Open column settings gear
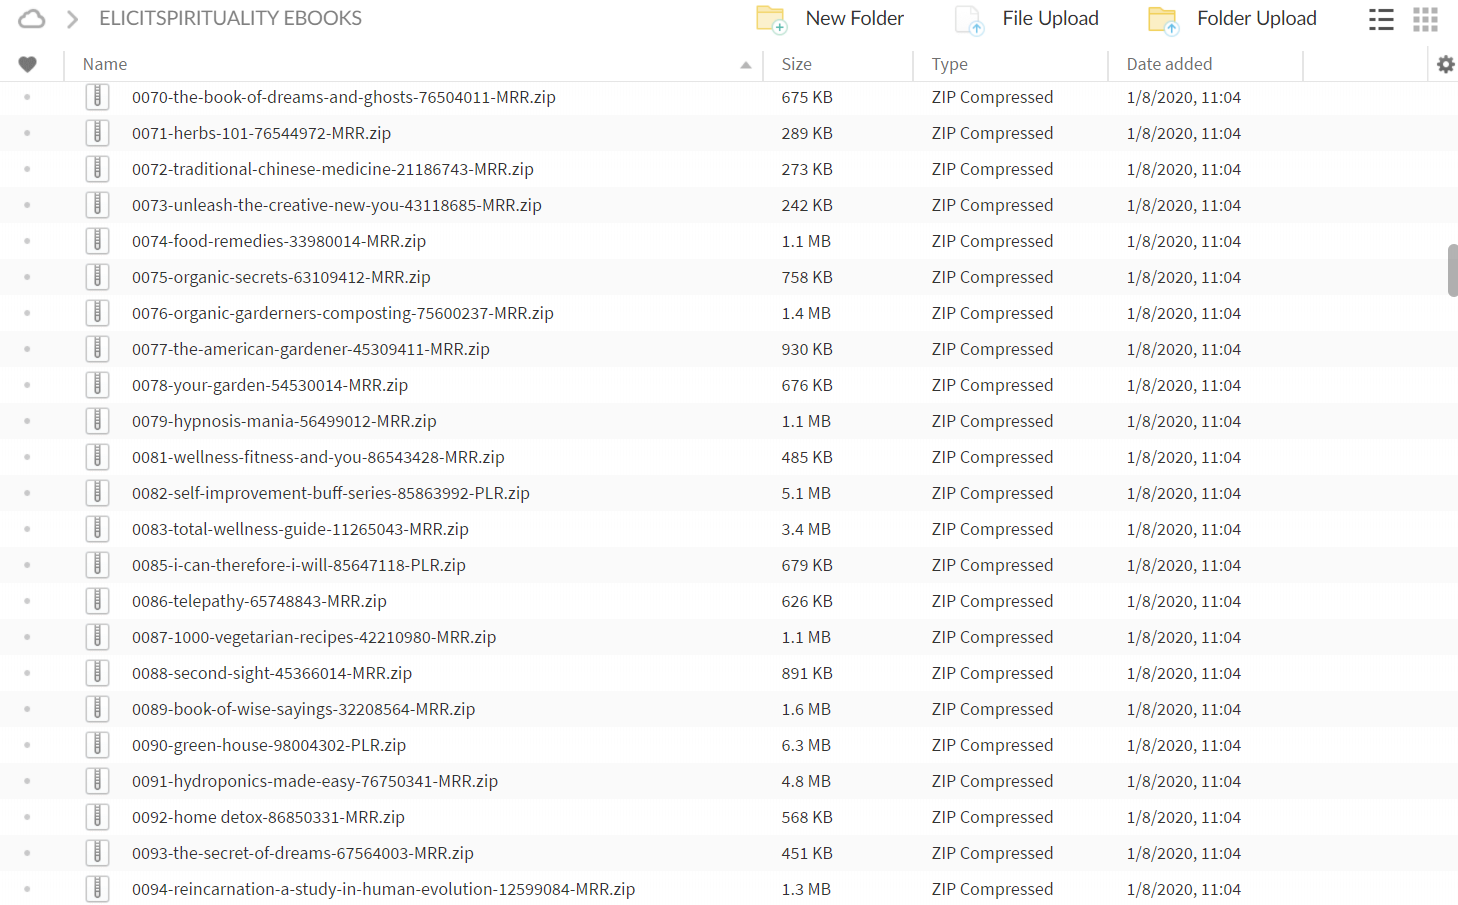Screen dimensions: 1458x905 (x=1445, y=64)
